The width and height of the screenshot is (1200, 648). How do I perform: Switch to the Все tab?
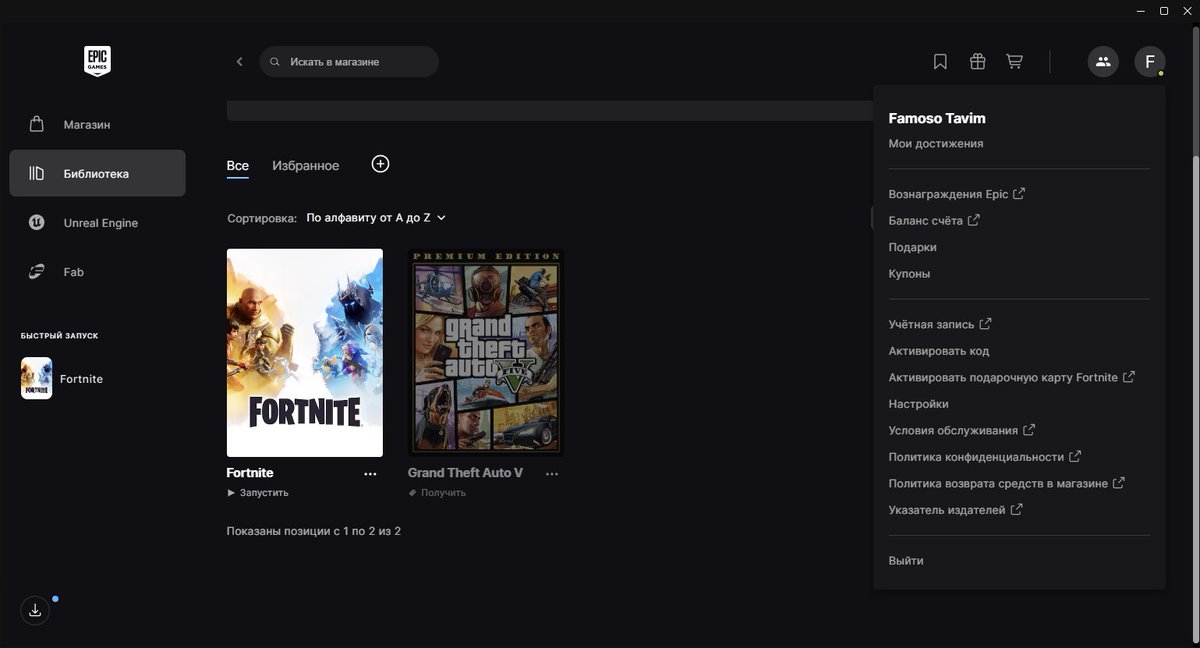pos(237,166)
